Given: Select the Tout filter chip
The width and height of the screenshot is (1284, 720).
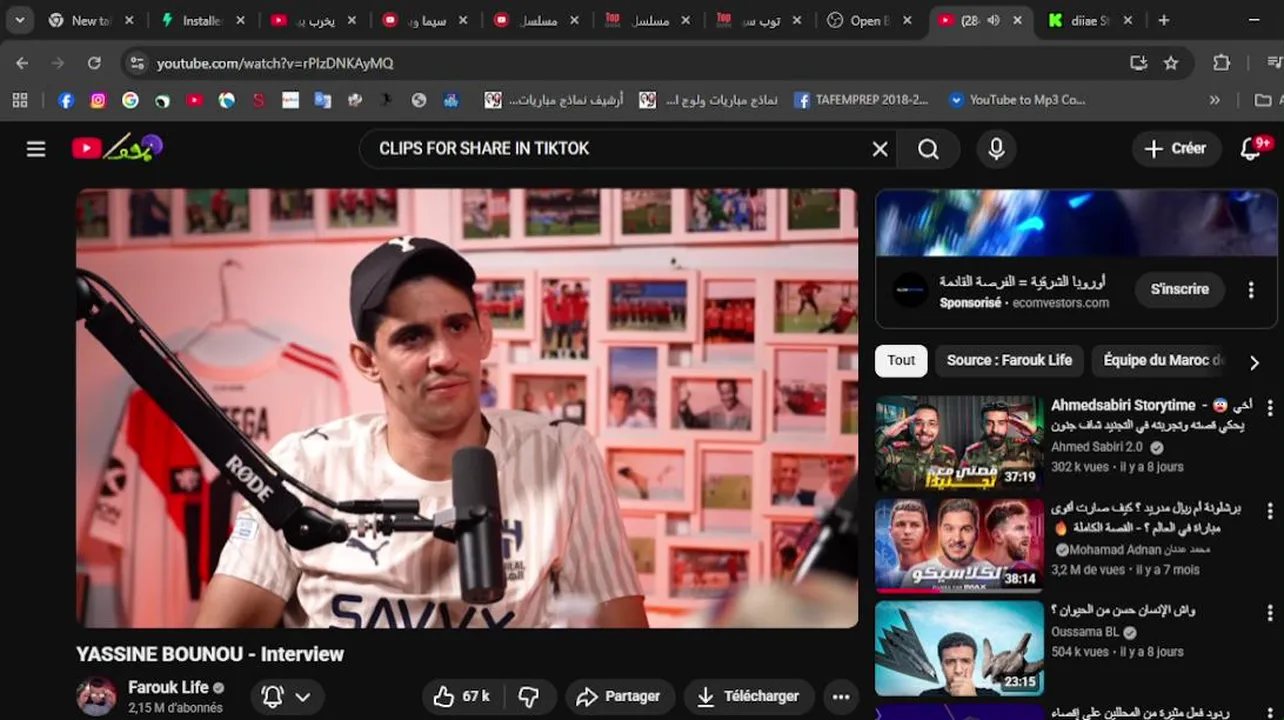Looking at the screenshot, I should 901,361.
